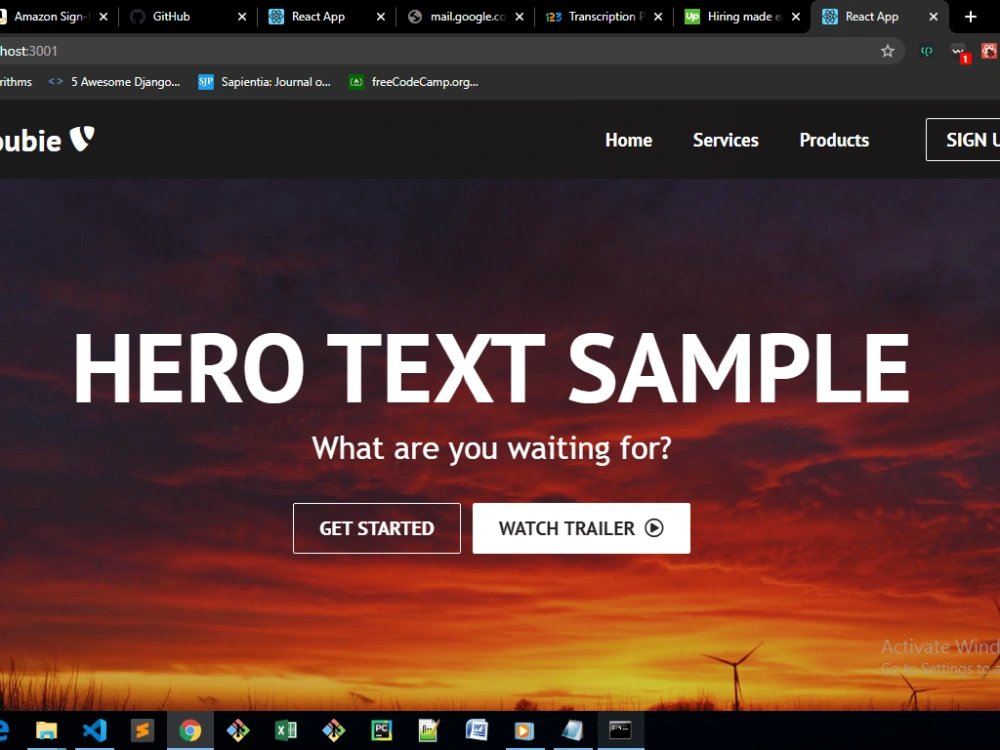This screenshot has height=750, width=1000.
Task: Open the Sapientia Journal bookmark
Action: (x=265, y=82)
